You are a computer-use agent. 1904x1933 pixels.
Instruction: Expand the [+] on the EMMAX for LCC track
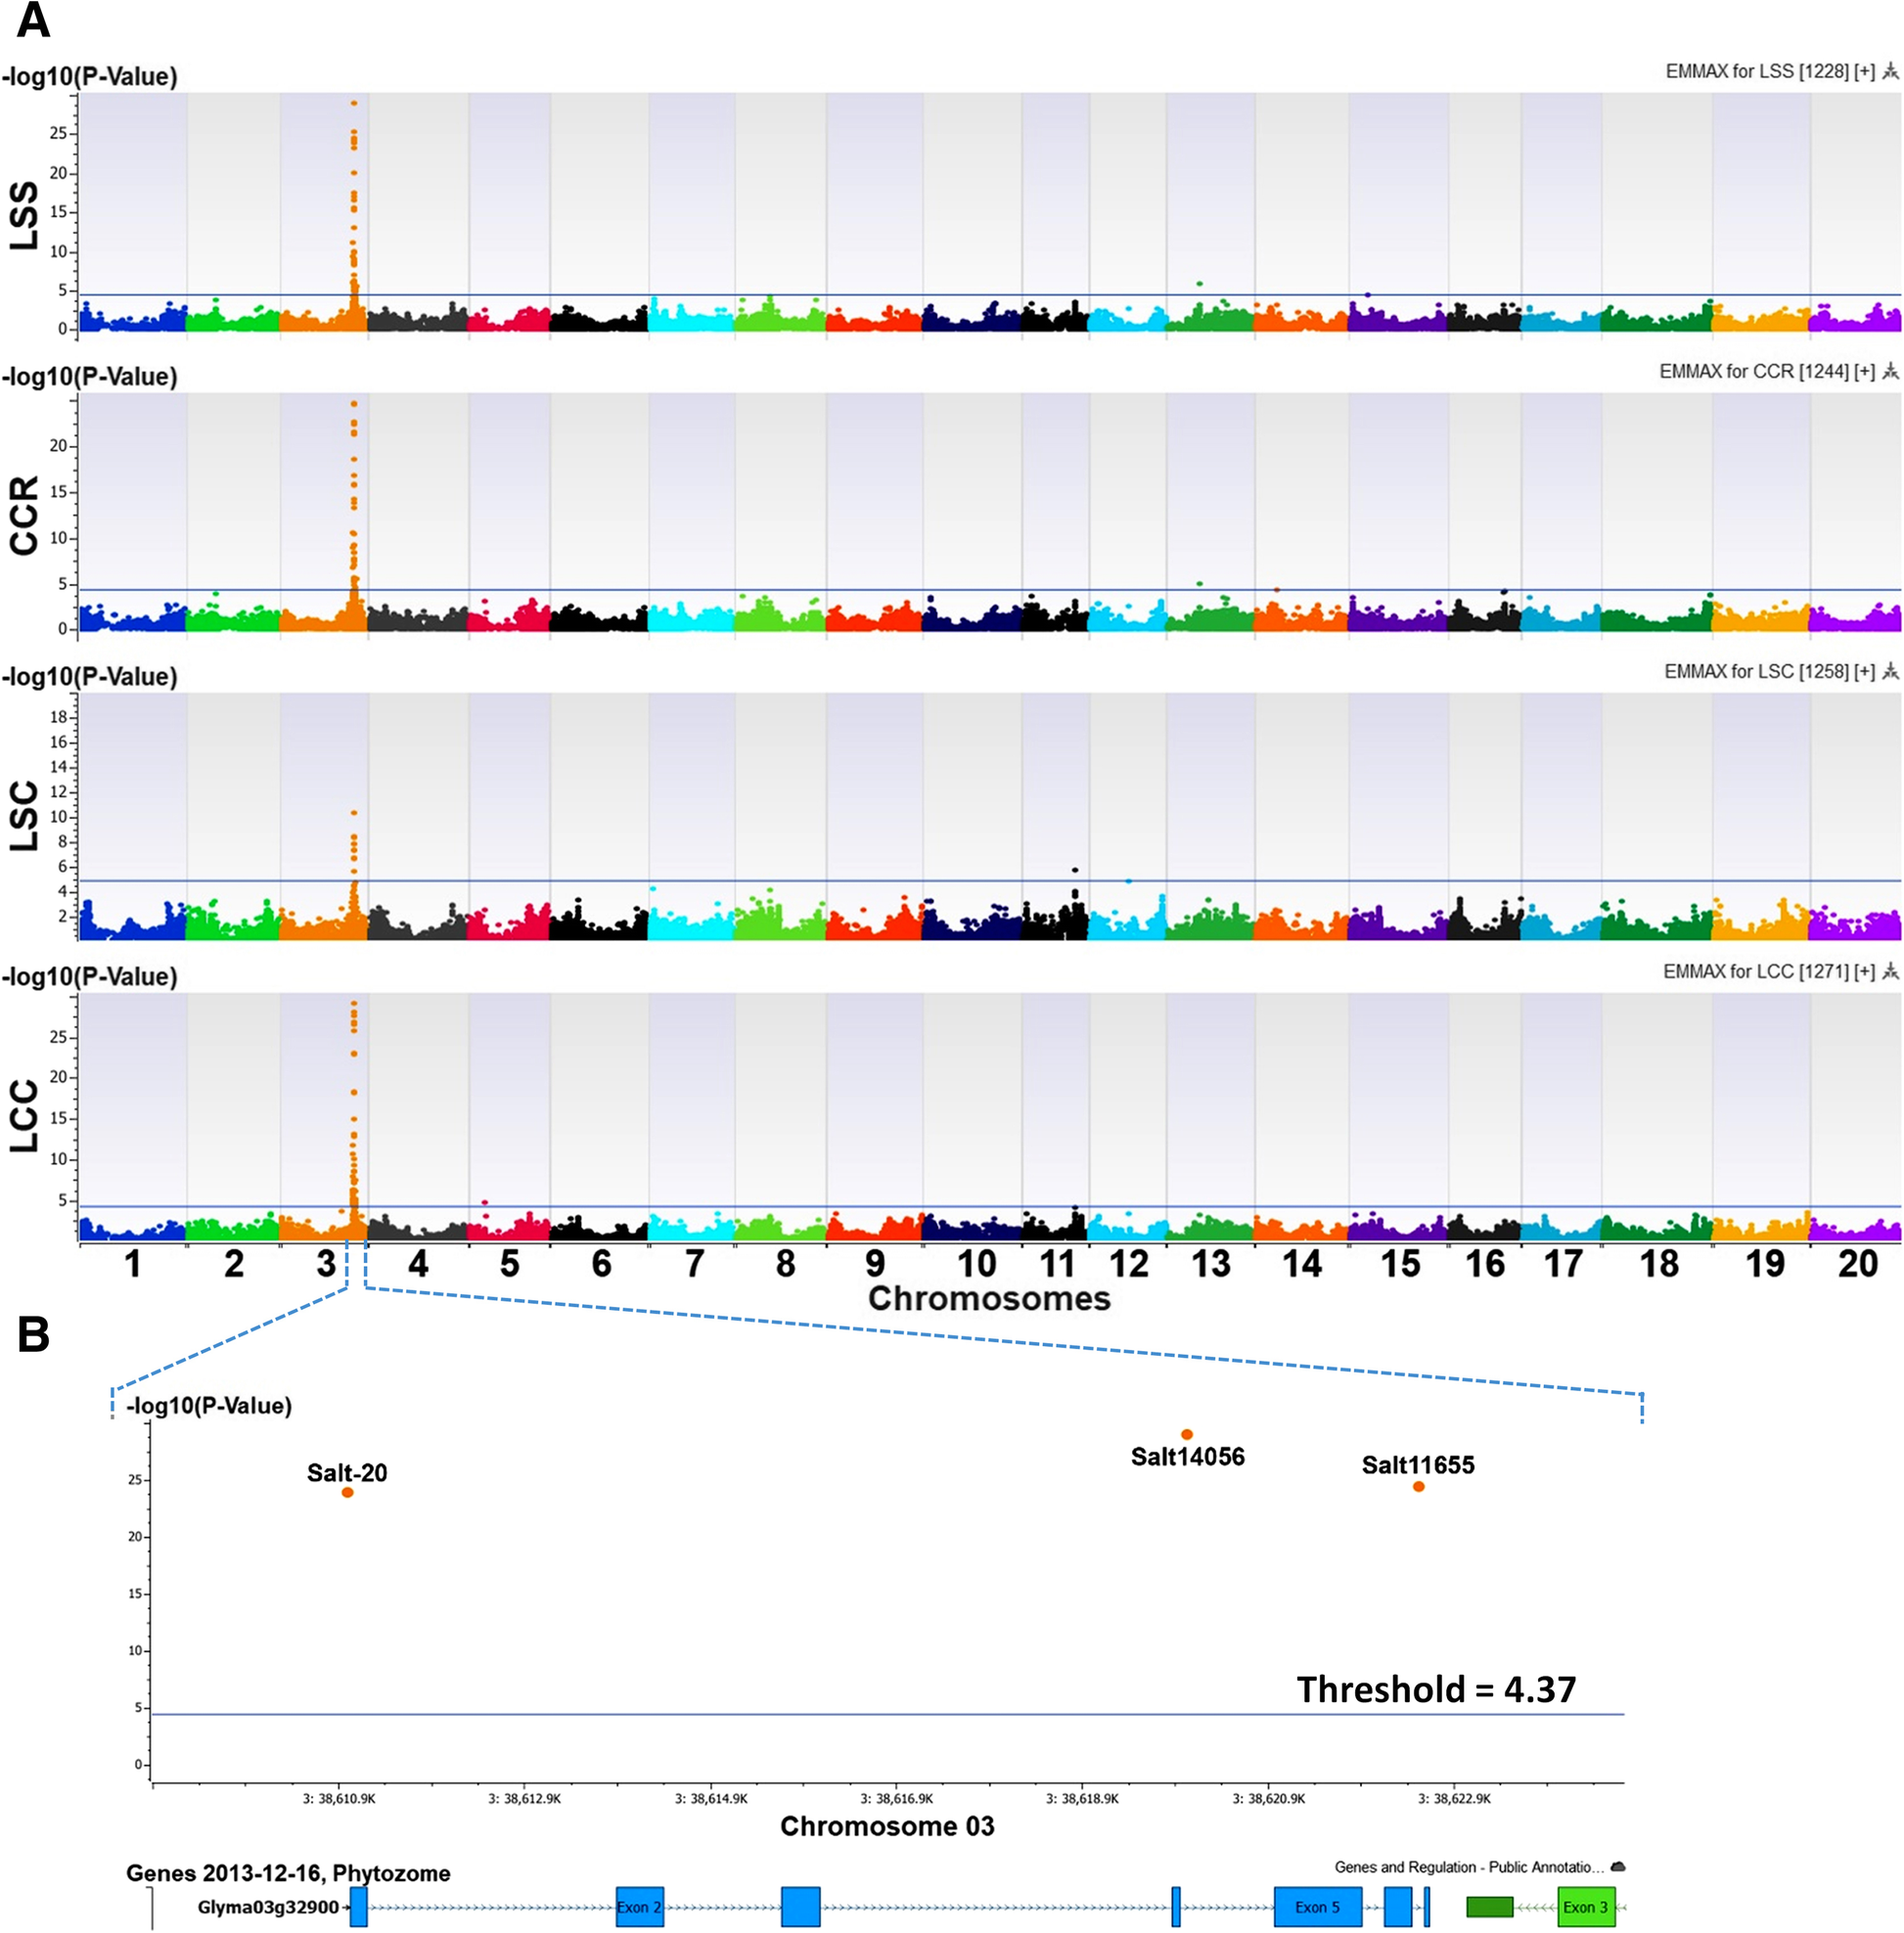(1865, 971)
